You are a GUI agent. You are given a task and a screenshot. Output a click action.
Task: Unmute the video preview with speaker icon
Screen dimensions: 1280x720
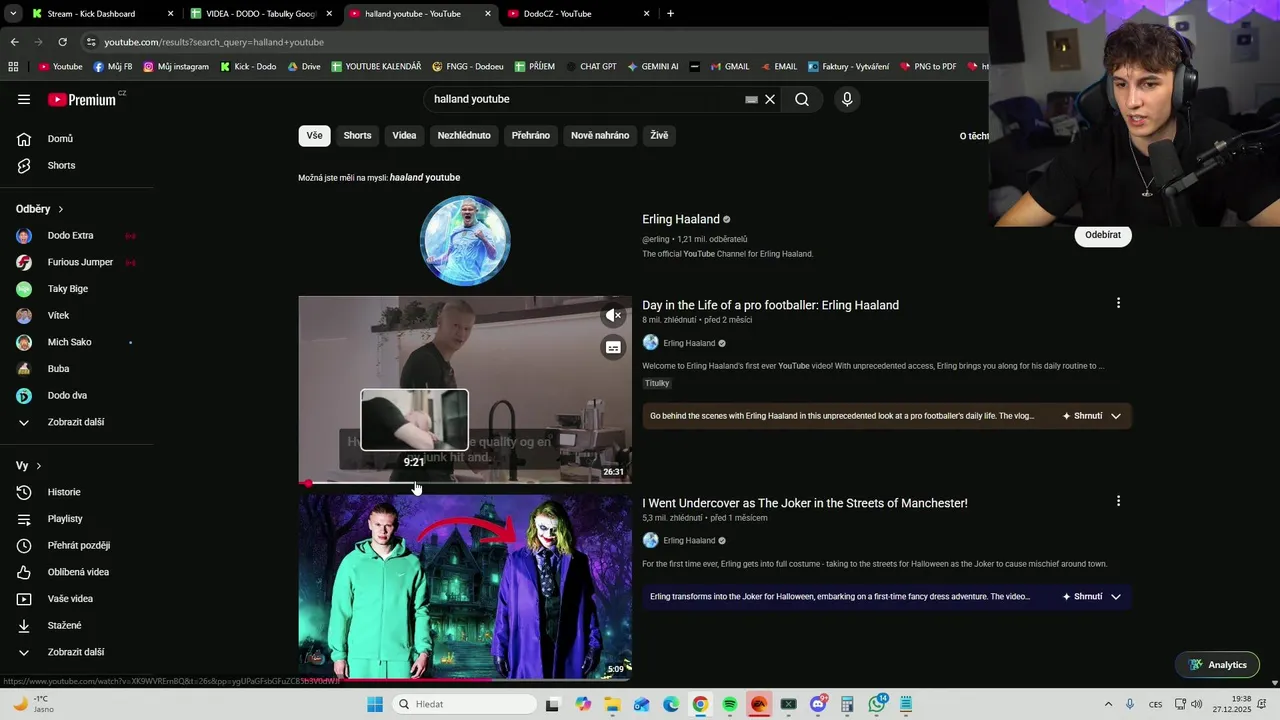(x=613, y=315)
